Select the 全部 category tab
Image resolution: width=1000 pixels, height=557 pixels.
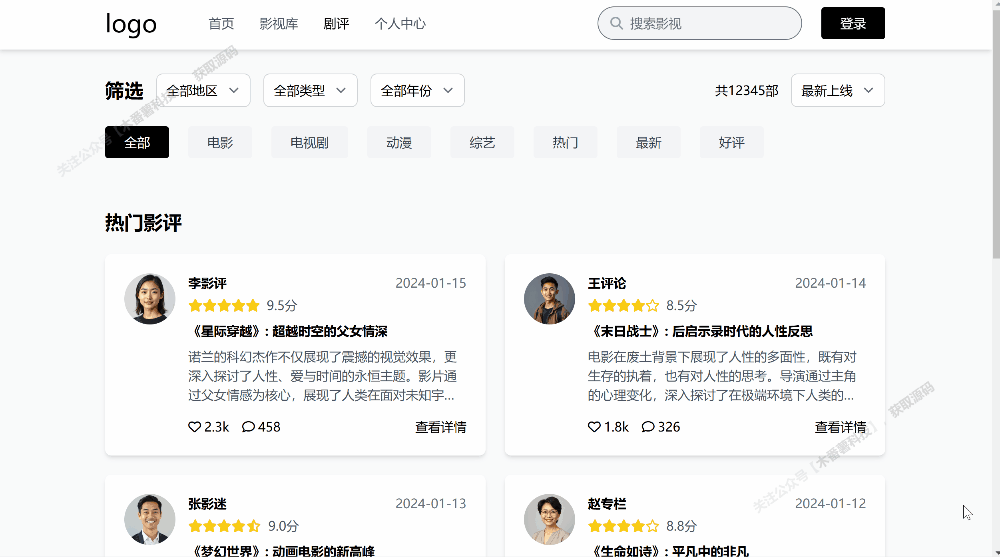point(137,142)
